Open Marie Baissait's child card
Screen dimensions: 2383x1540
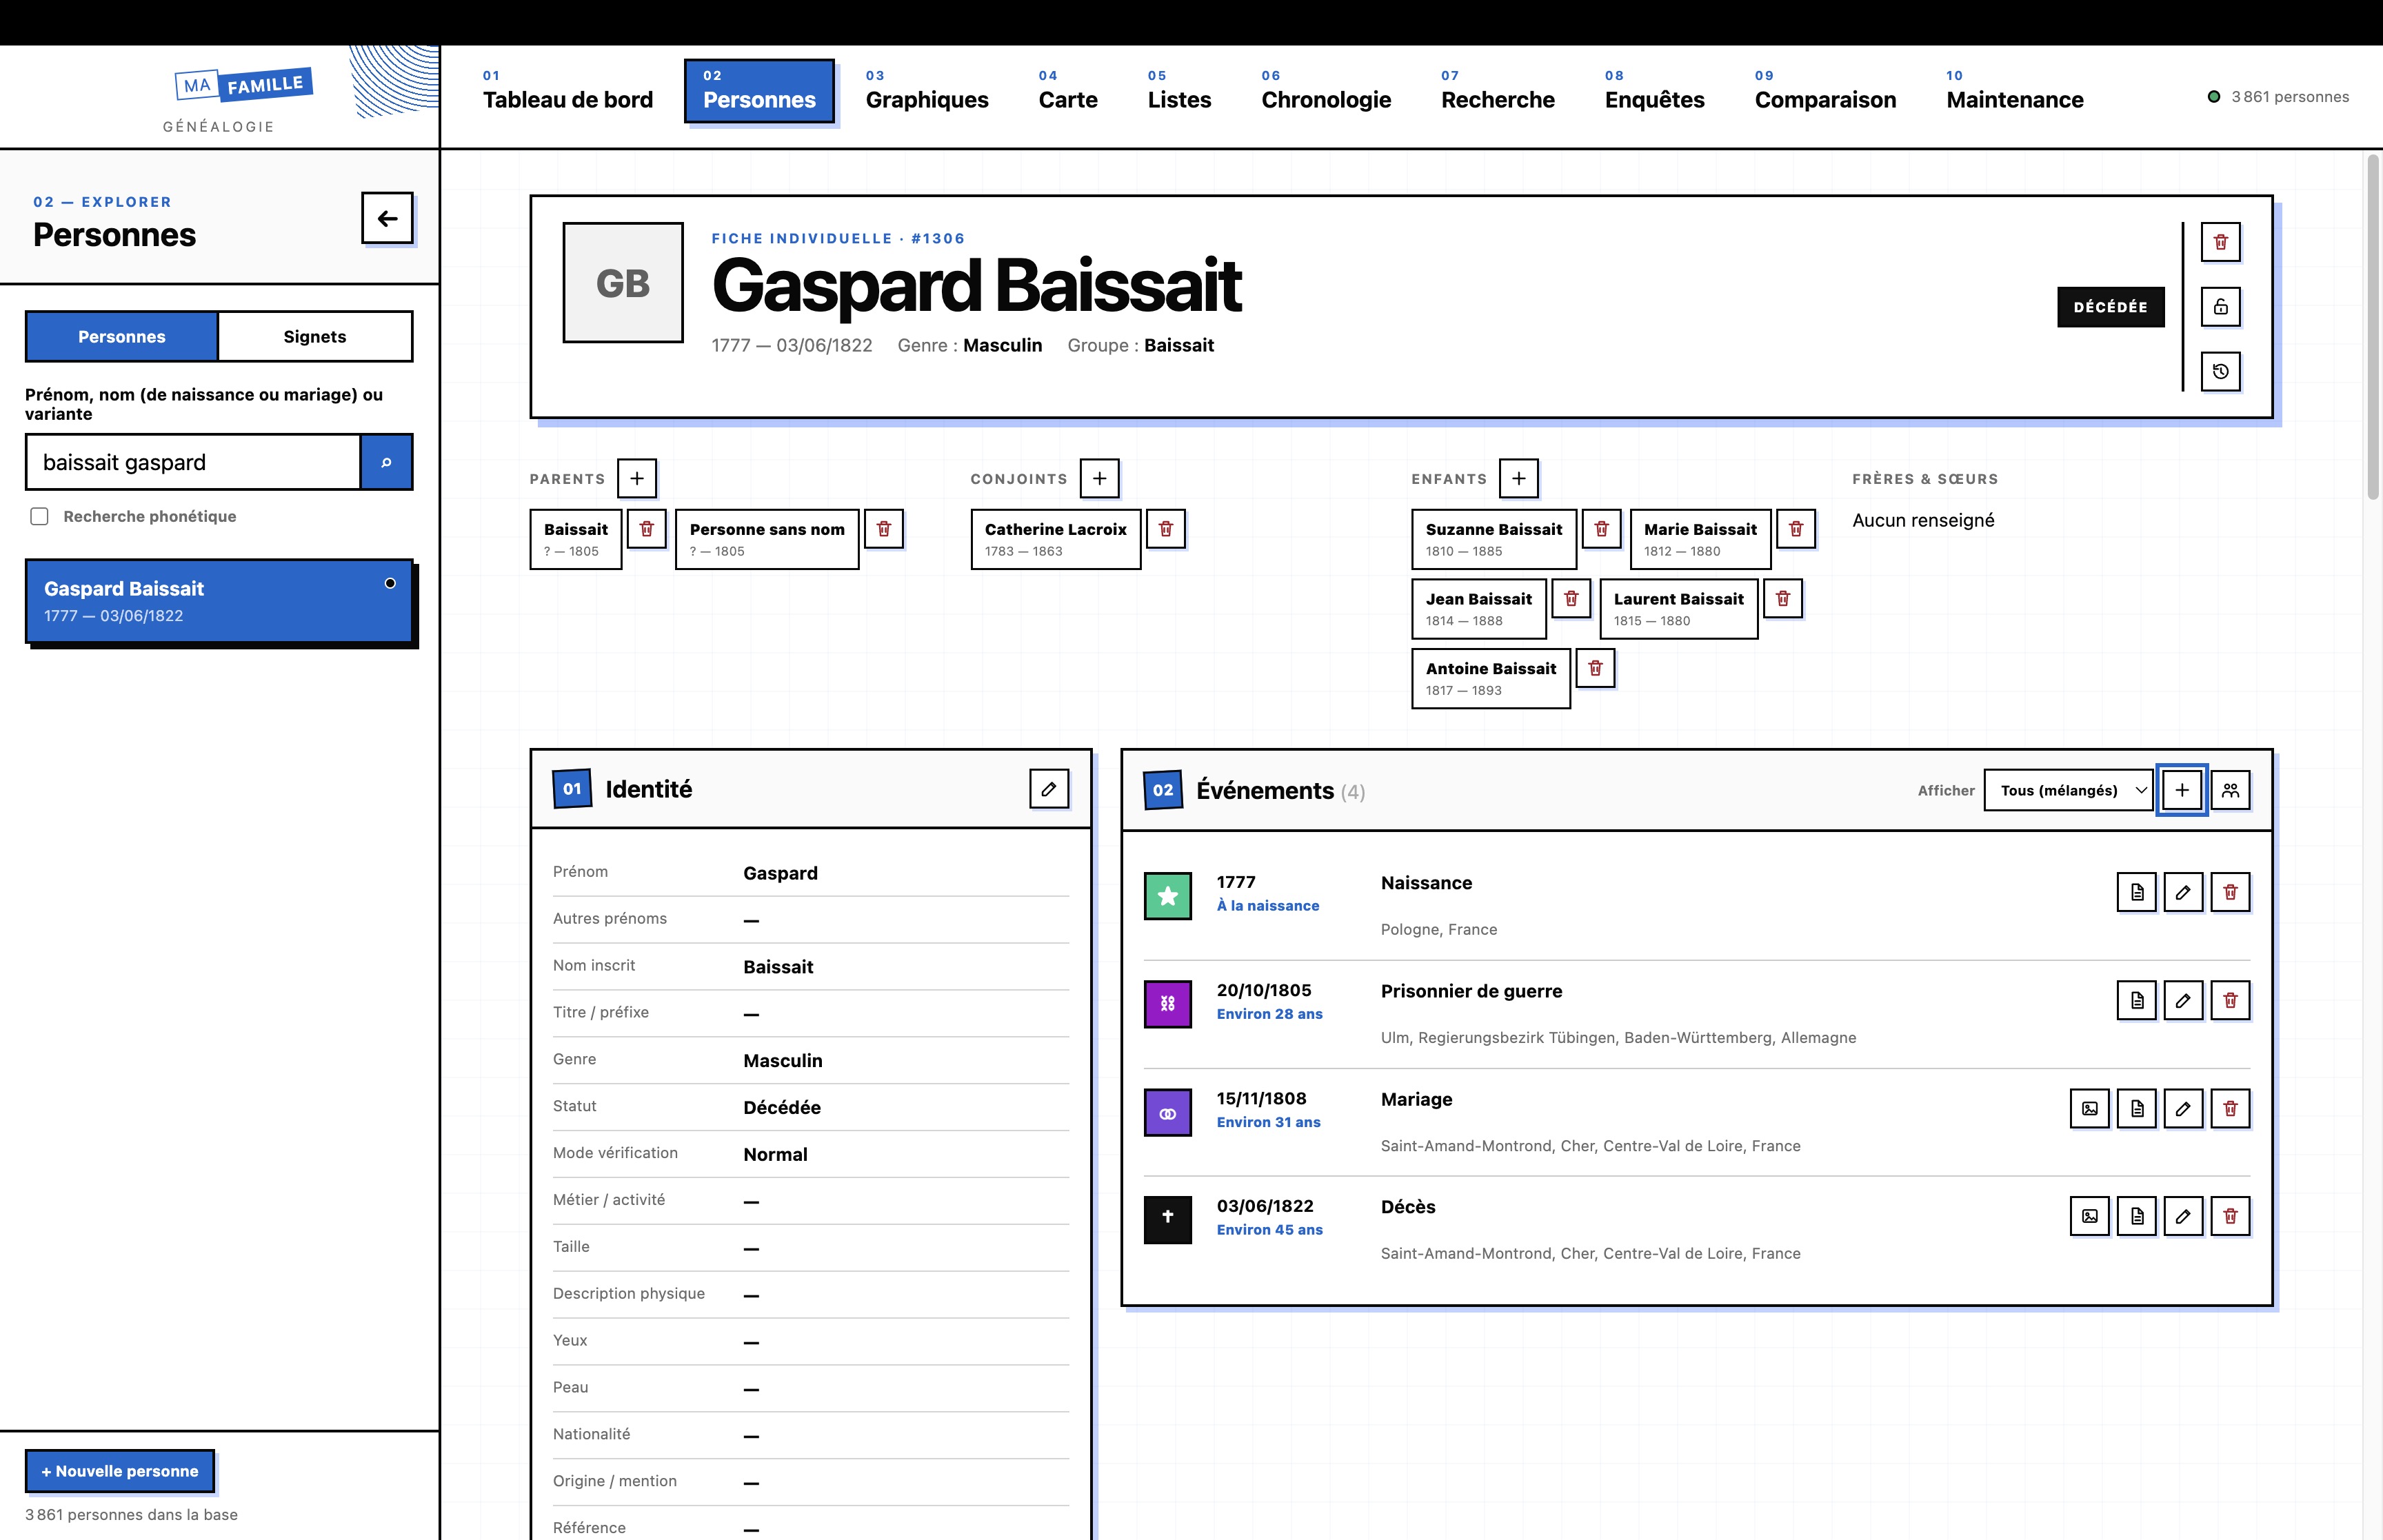point(1700,539)
